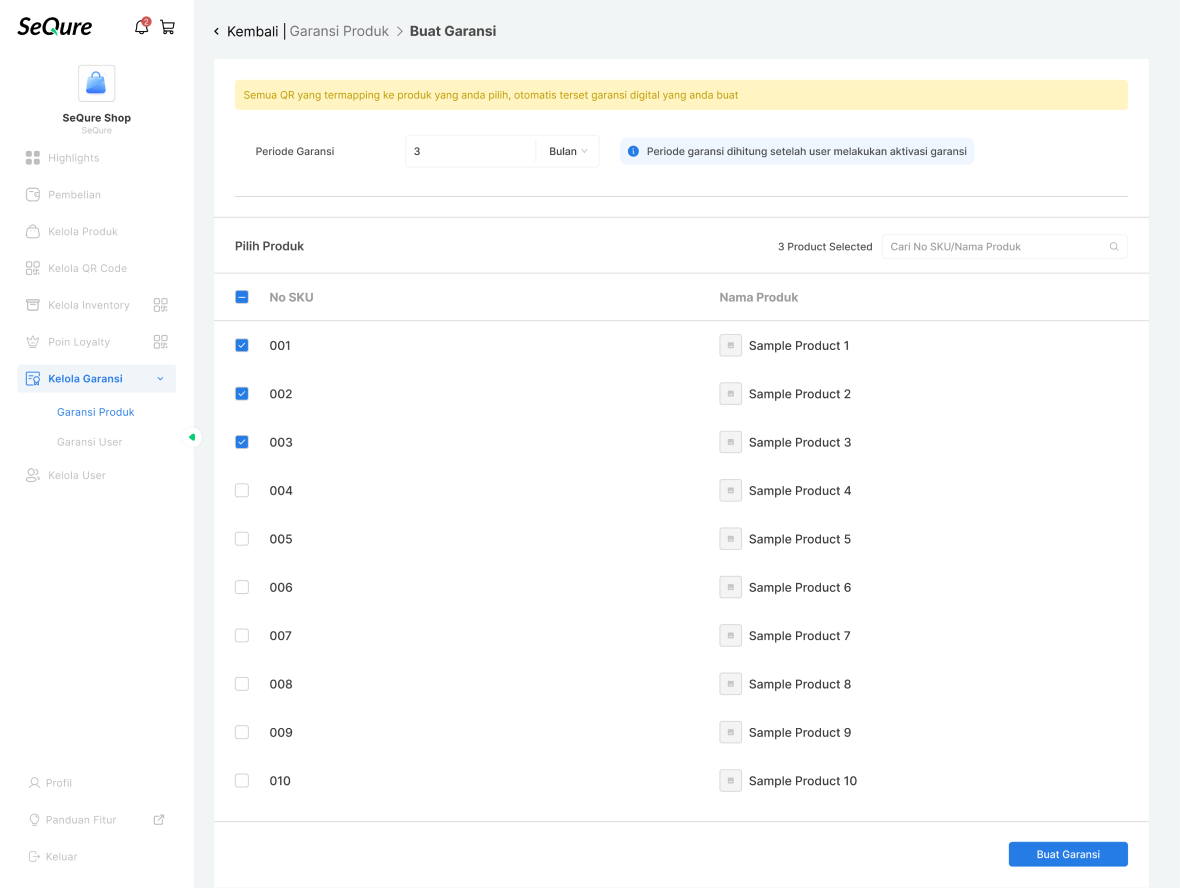1180x888 pixels.
Task: Toggle the select-all header checkbox
Action: coord(242,297)
